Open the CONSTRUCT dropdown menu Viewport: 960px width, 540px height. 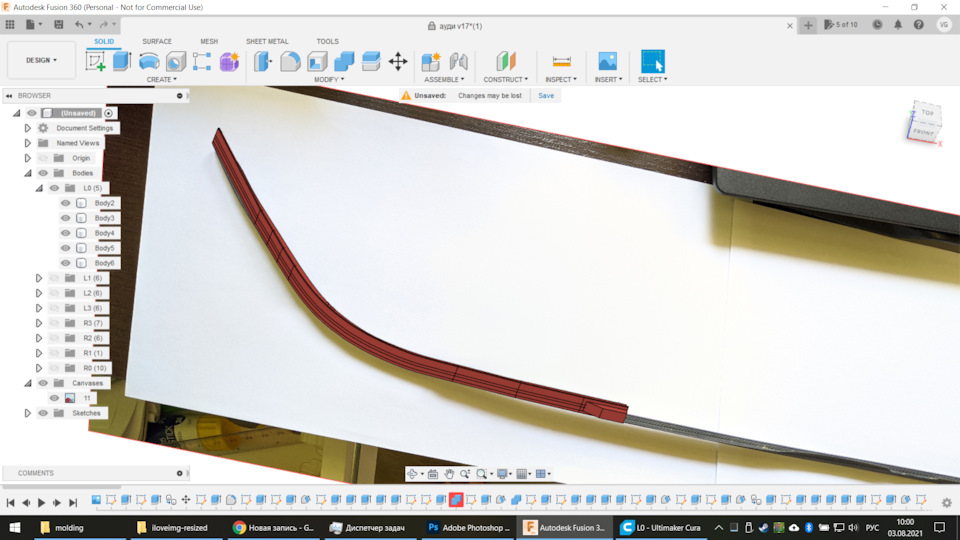point(506,80)
